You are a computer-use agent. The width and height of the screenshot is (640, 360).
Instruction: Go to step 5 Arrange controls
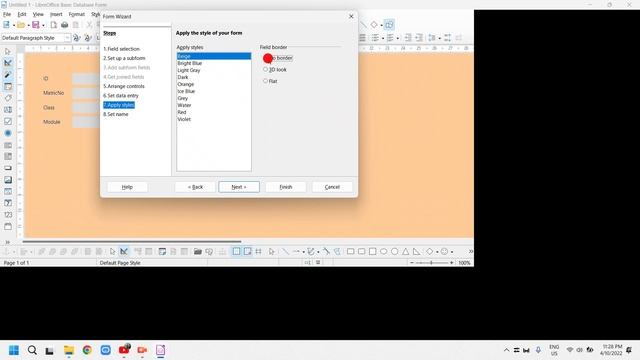(124, 86)
